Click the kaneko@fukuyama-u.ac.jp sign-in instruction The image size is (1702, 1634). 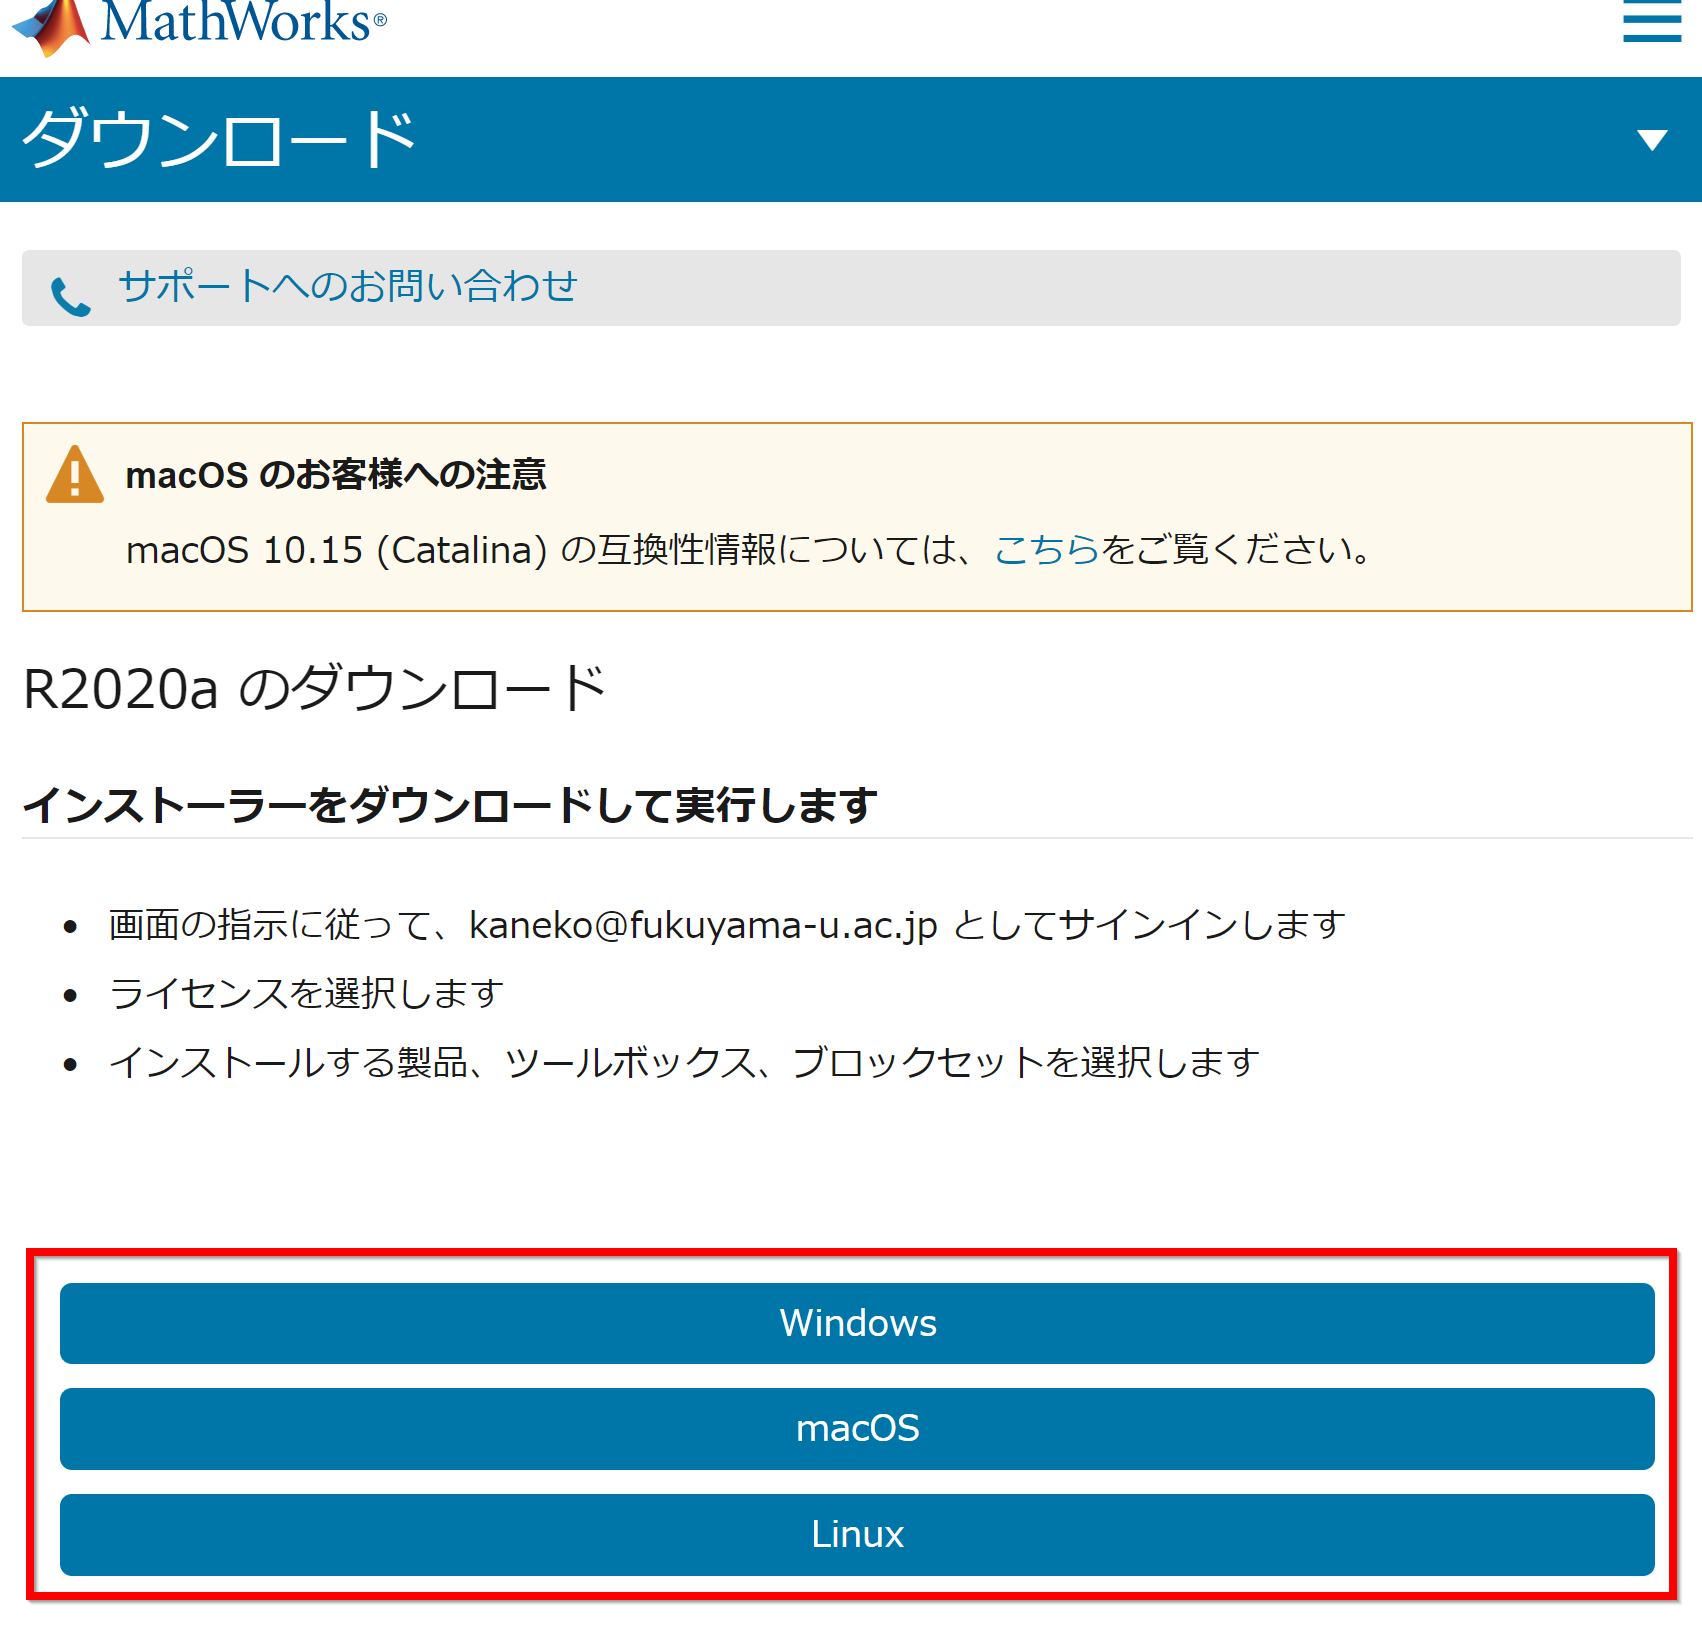727,924
